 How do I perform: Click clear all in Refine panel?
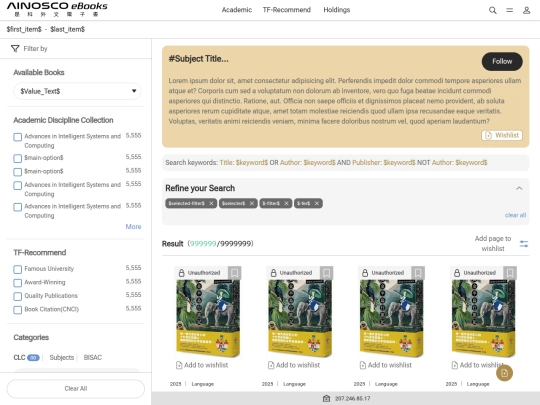(x=515, y=215)
